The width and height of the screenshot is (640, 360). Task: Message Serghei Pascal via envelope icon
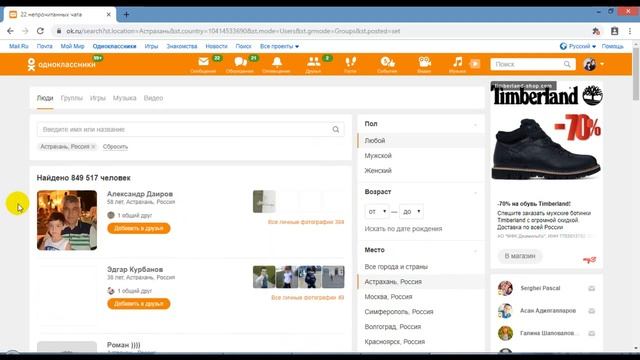tap(591, 289)
